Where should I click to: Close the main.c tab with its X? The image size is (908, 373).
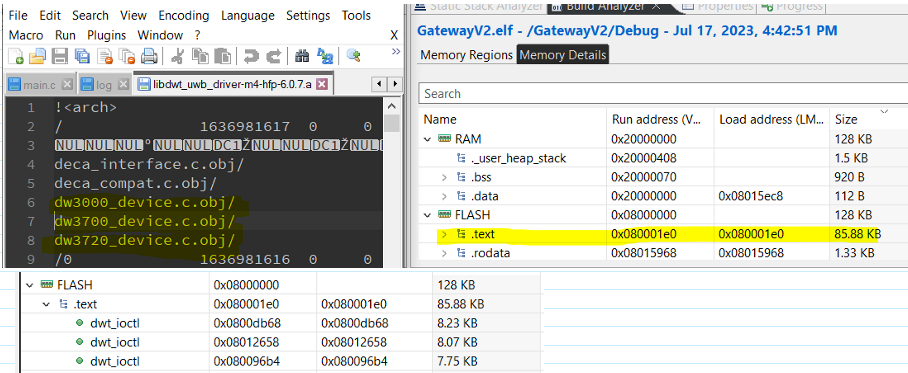click(x=67, y=85)
